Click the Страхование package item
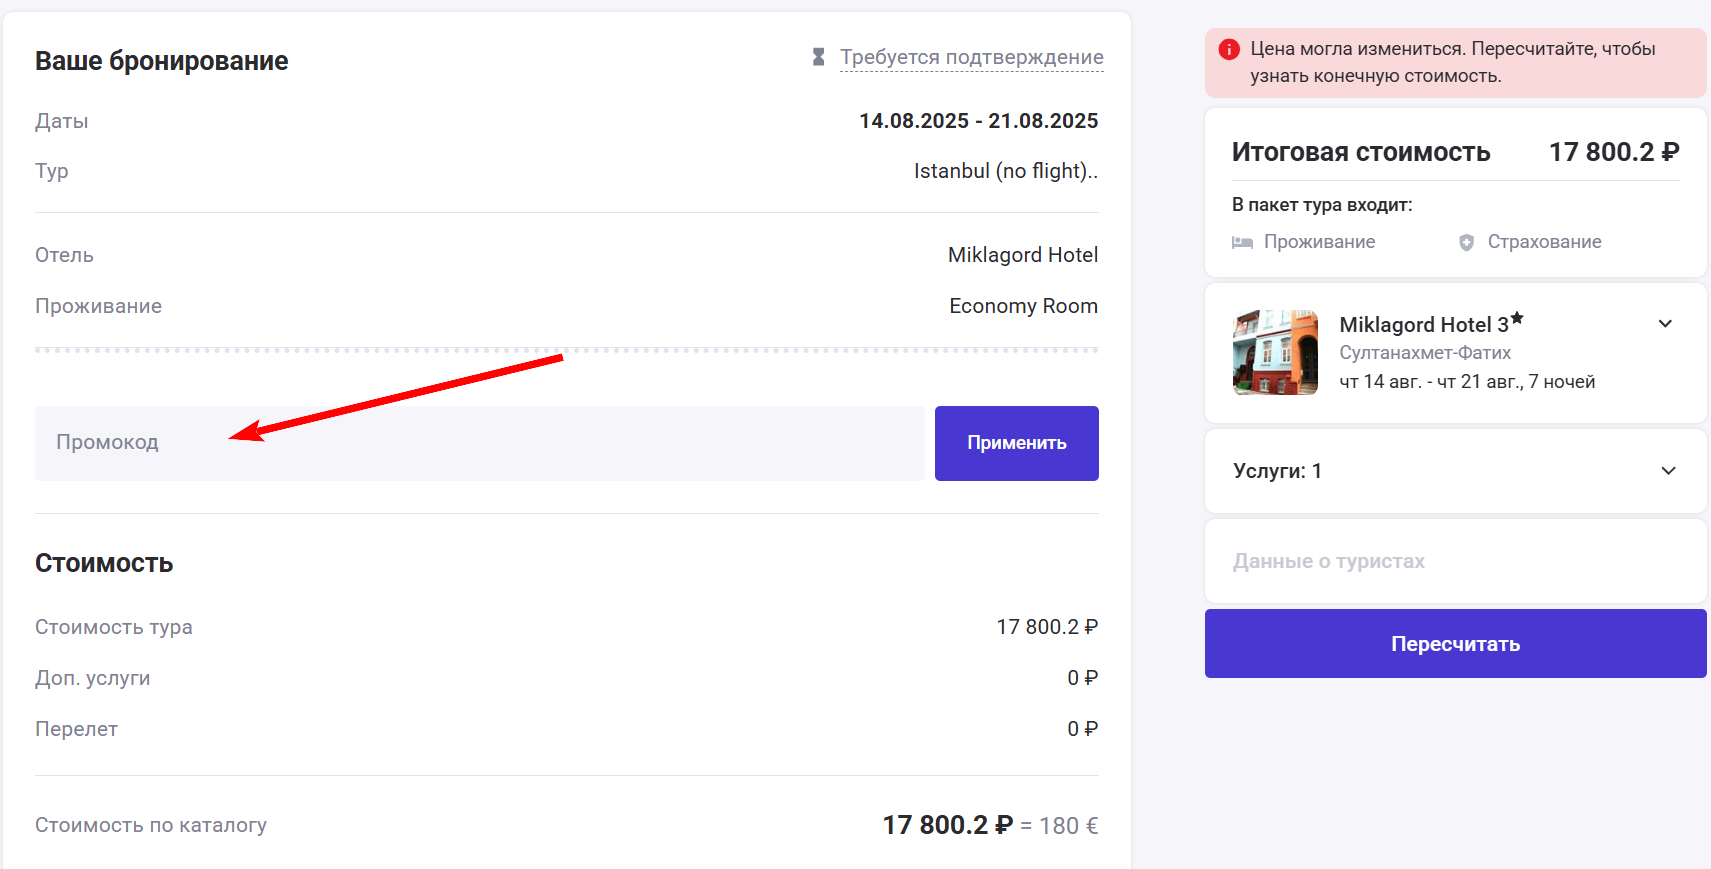Viewport: 1711px width, 869px height. 1545,241
